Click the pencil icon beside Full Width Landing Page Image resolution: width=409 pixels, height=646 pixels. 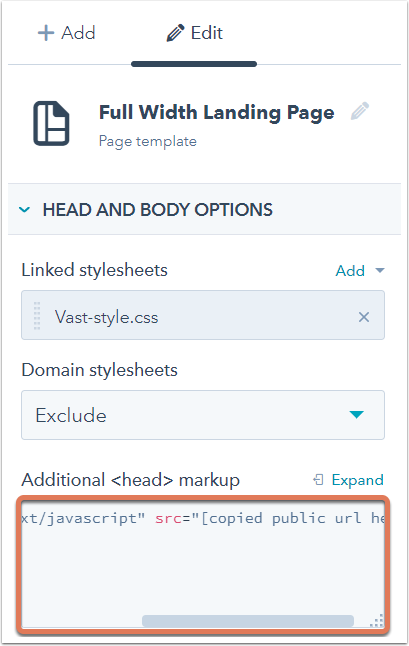(x=360, y=111)
